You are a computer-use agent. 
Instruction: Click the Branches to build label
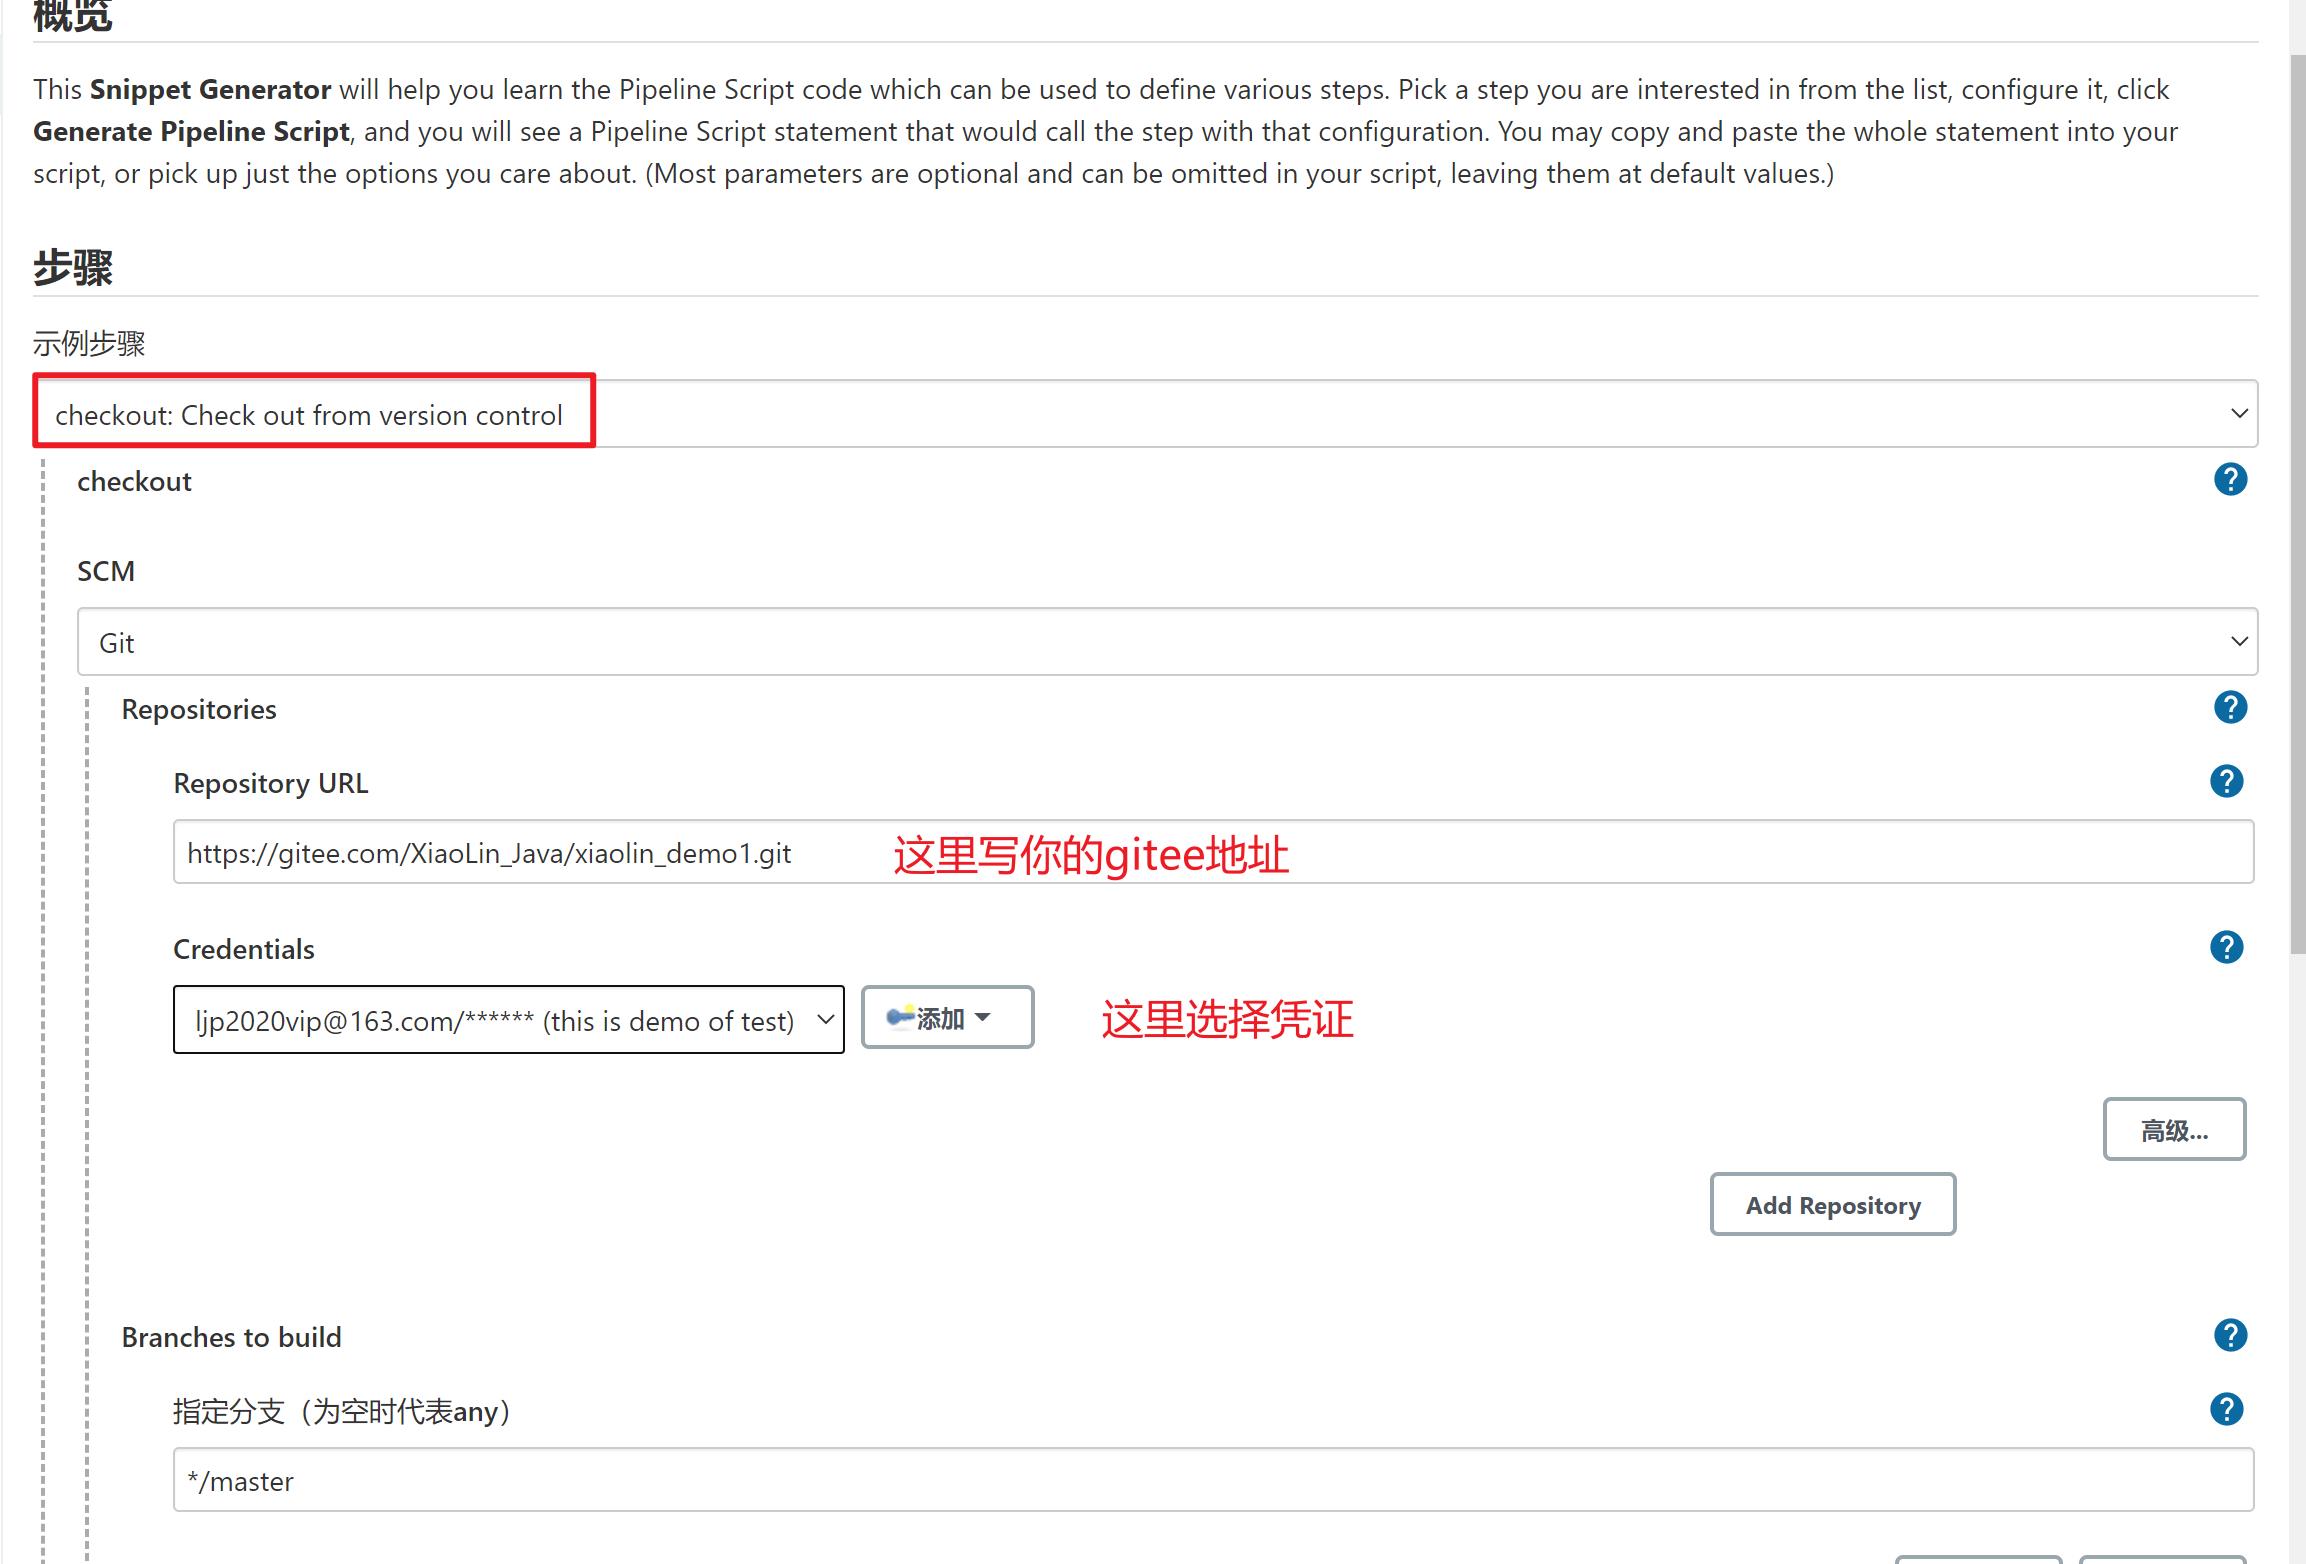coord(232,1337)
